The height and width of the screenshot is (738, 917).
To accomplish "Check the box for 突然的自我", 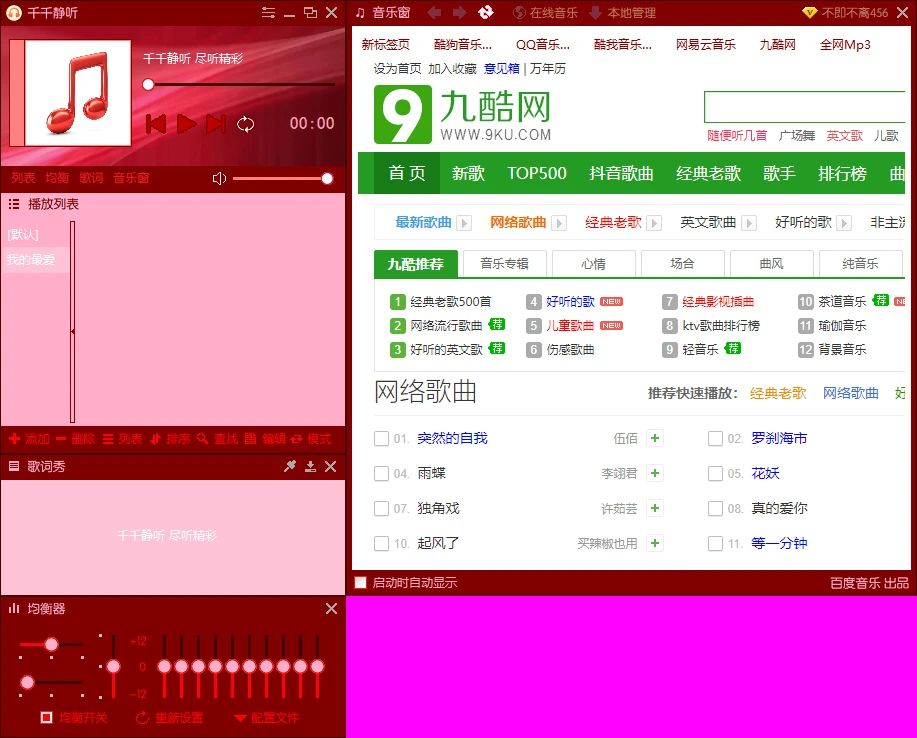I will (x=381, y=438).
